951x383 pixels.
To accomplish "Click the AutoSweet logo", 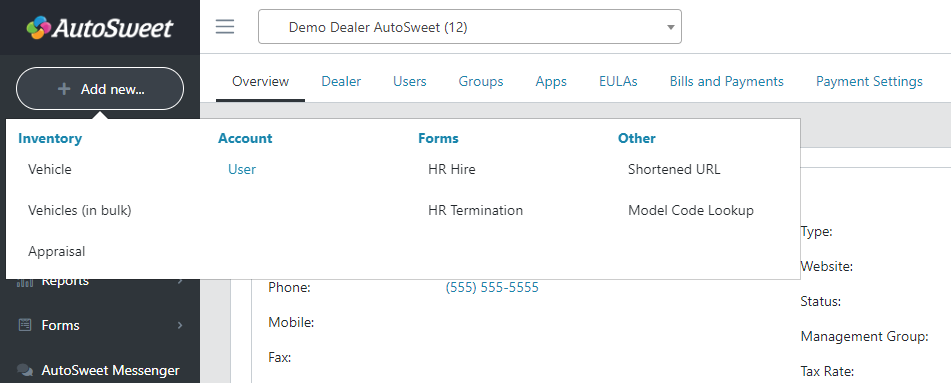I will 100,27.
